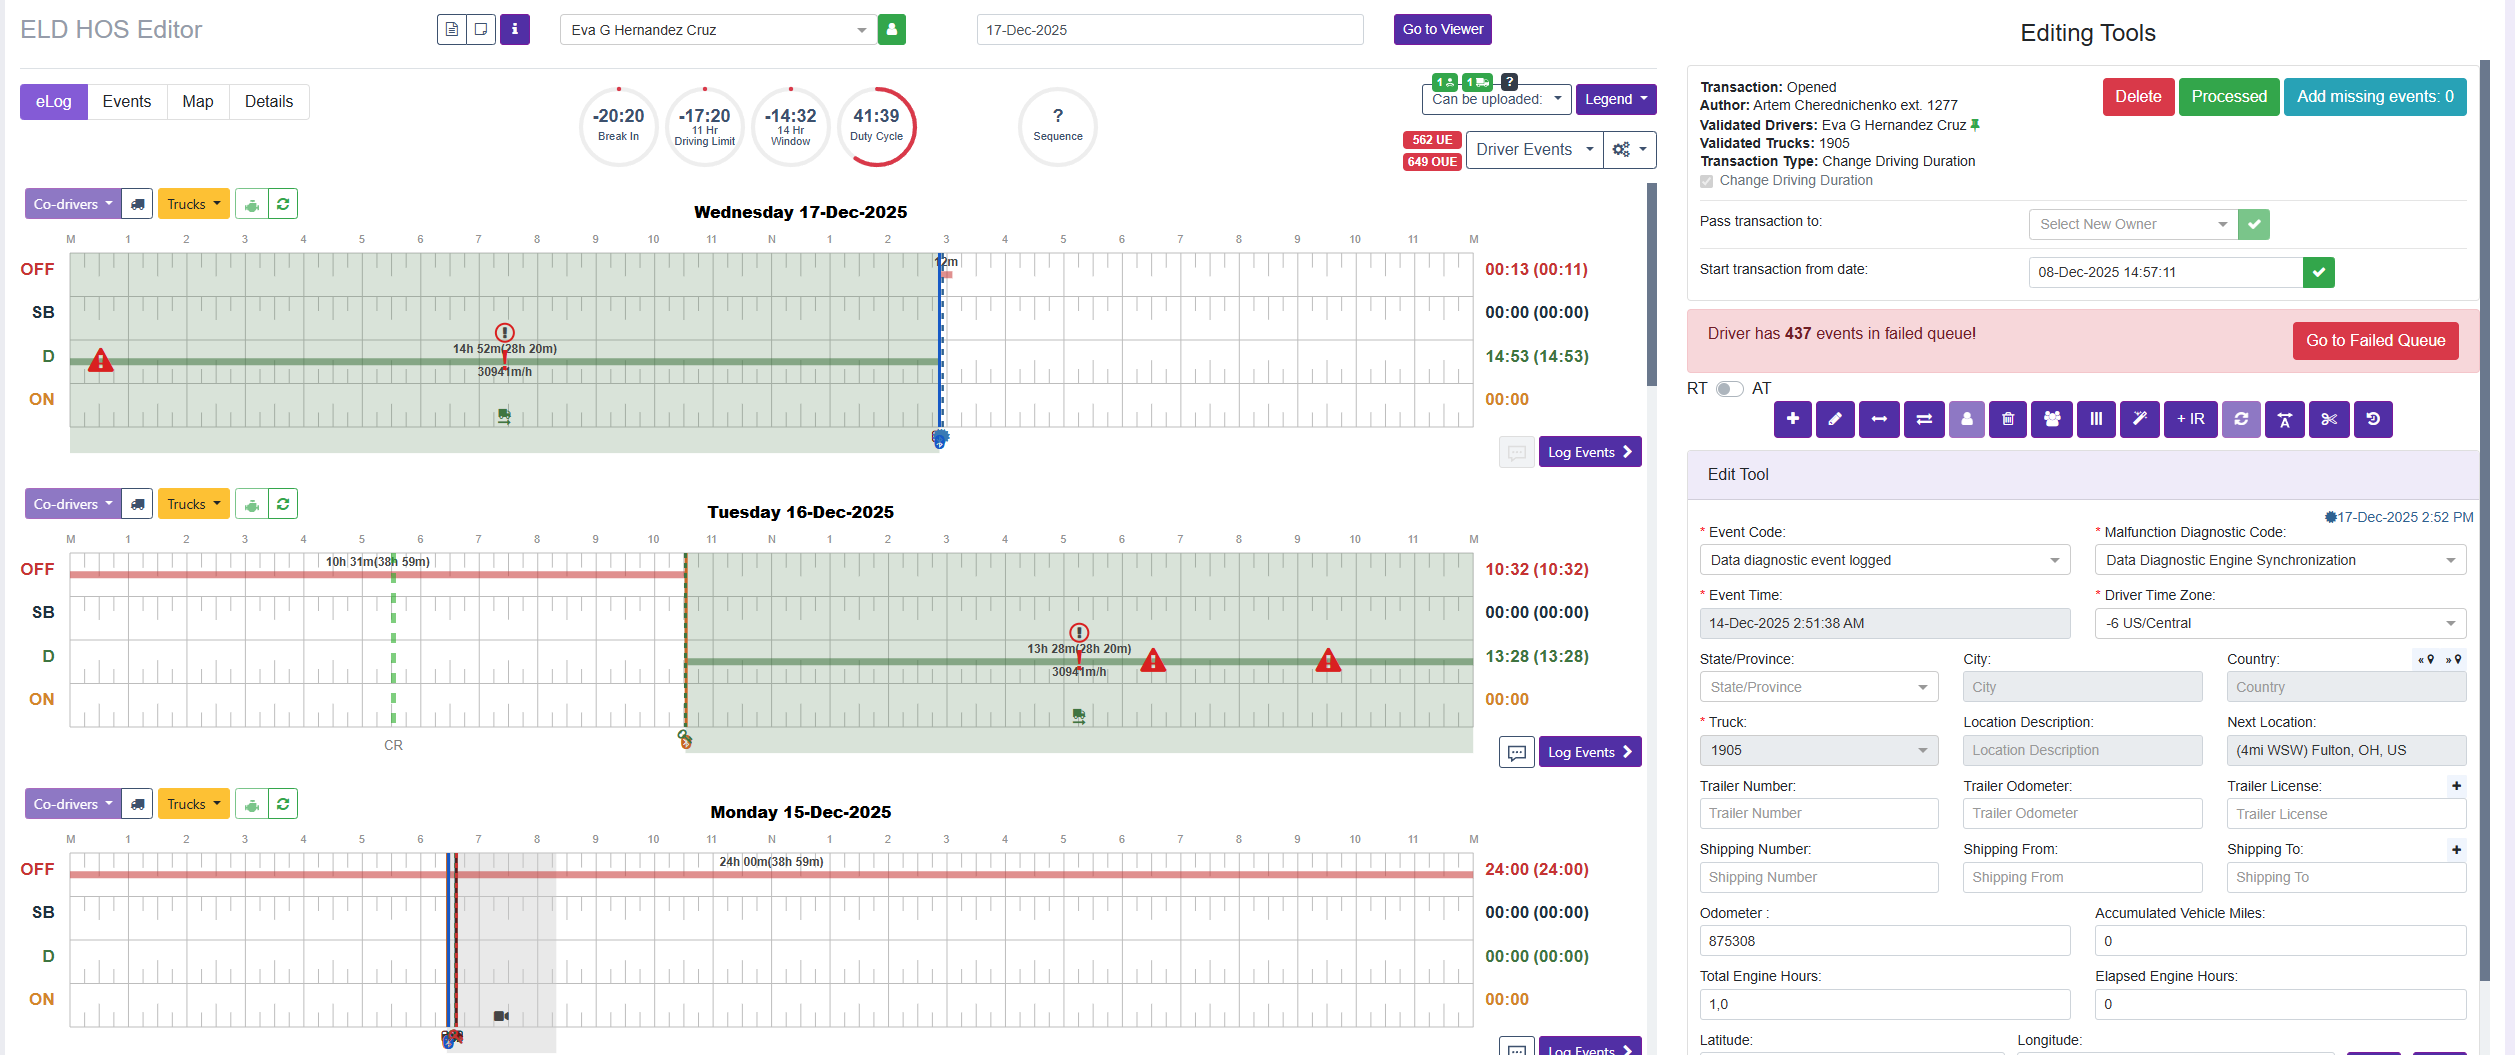Image resolution: width=2515 pixels, height=1055 pixels.
Task: Click the green driver profile button
Action: [x=892, y=30]
